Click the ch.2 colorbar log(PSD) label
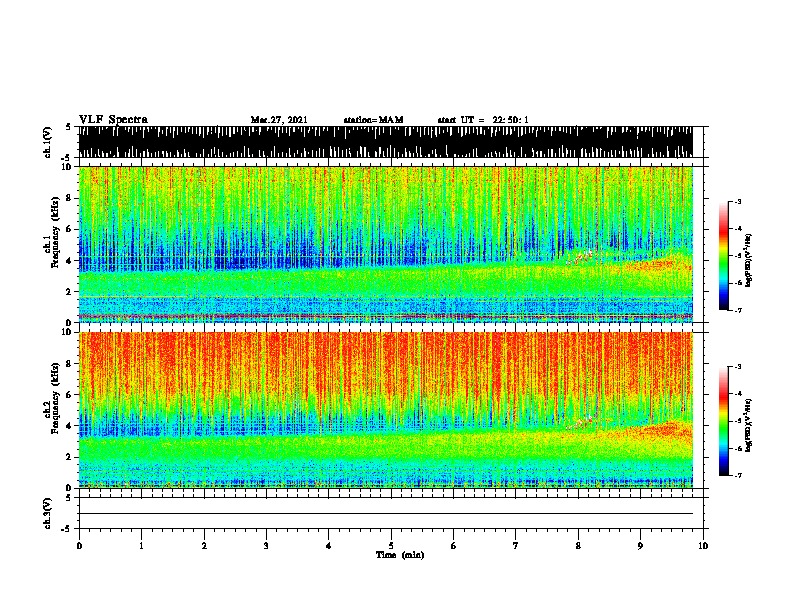 (x=748, y=425)
